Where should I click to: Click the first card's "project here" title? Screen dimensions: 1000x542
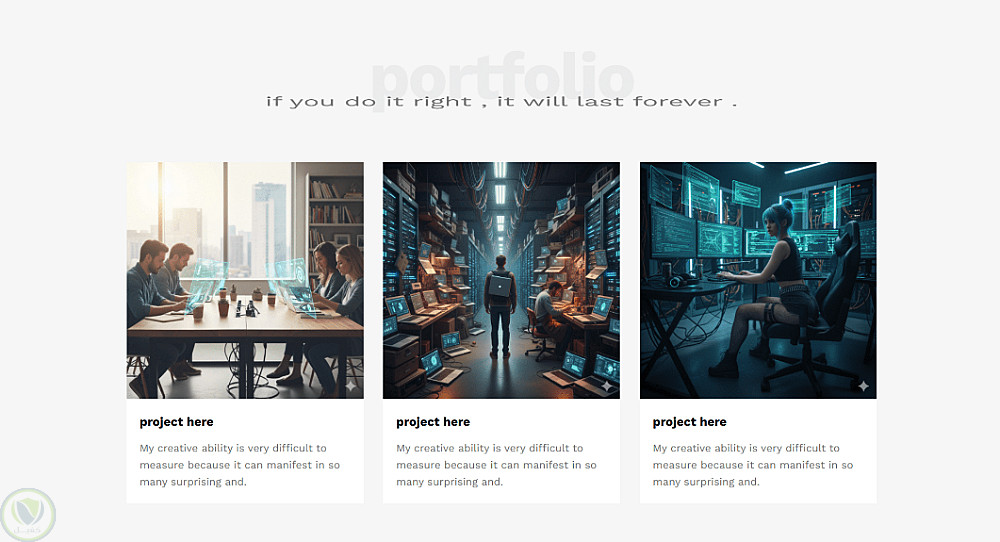coord(177,422)
